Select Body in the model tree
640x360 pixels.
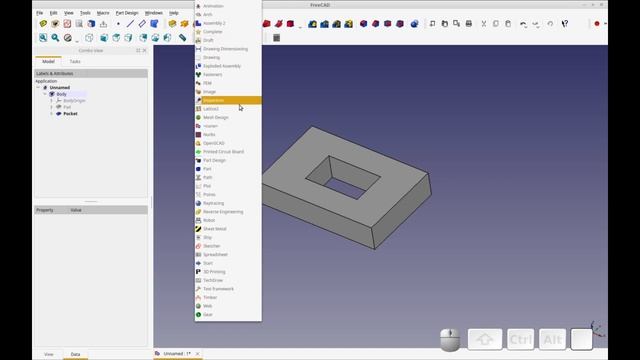(61, 94)
